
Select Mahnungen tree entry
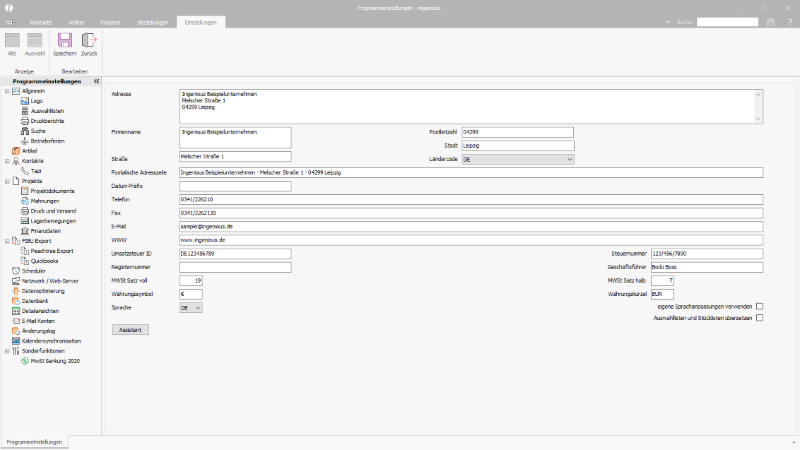point(44,201)
